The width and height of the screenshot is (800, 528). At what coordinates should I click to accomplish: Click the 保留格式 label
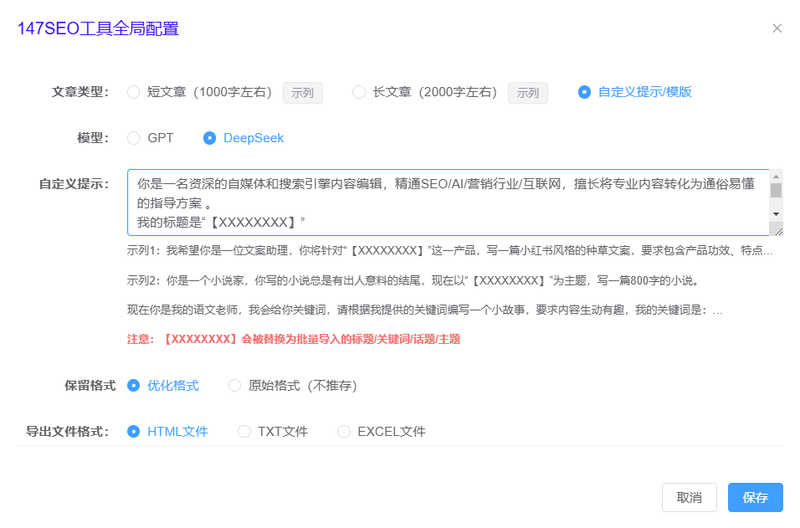pos(90,386)
